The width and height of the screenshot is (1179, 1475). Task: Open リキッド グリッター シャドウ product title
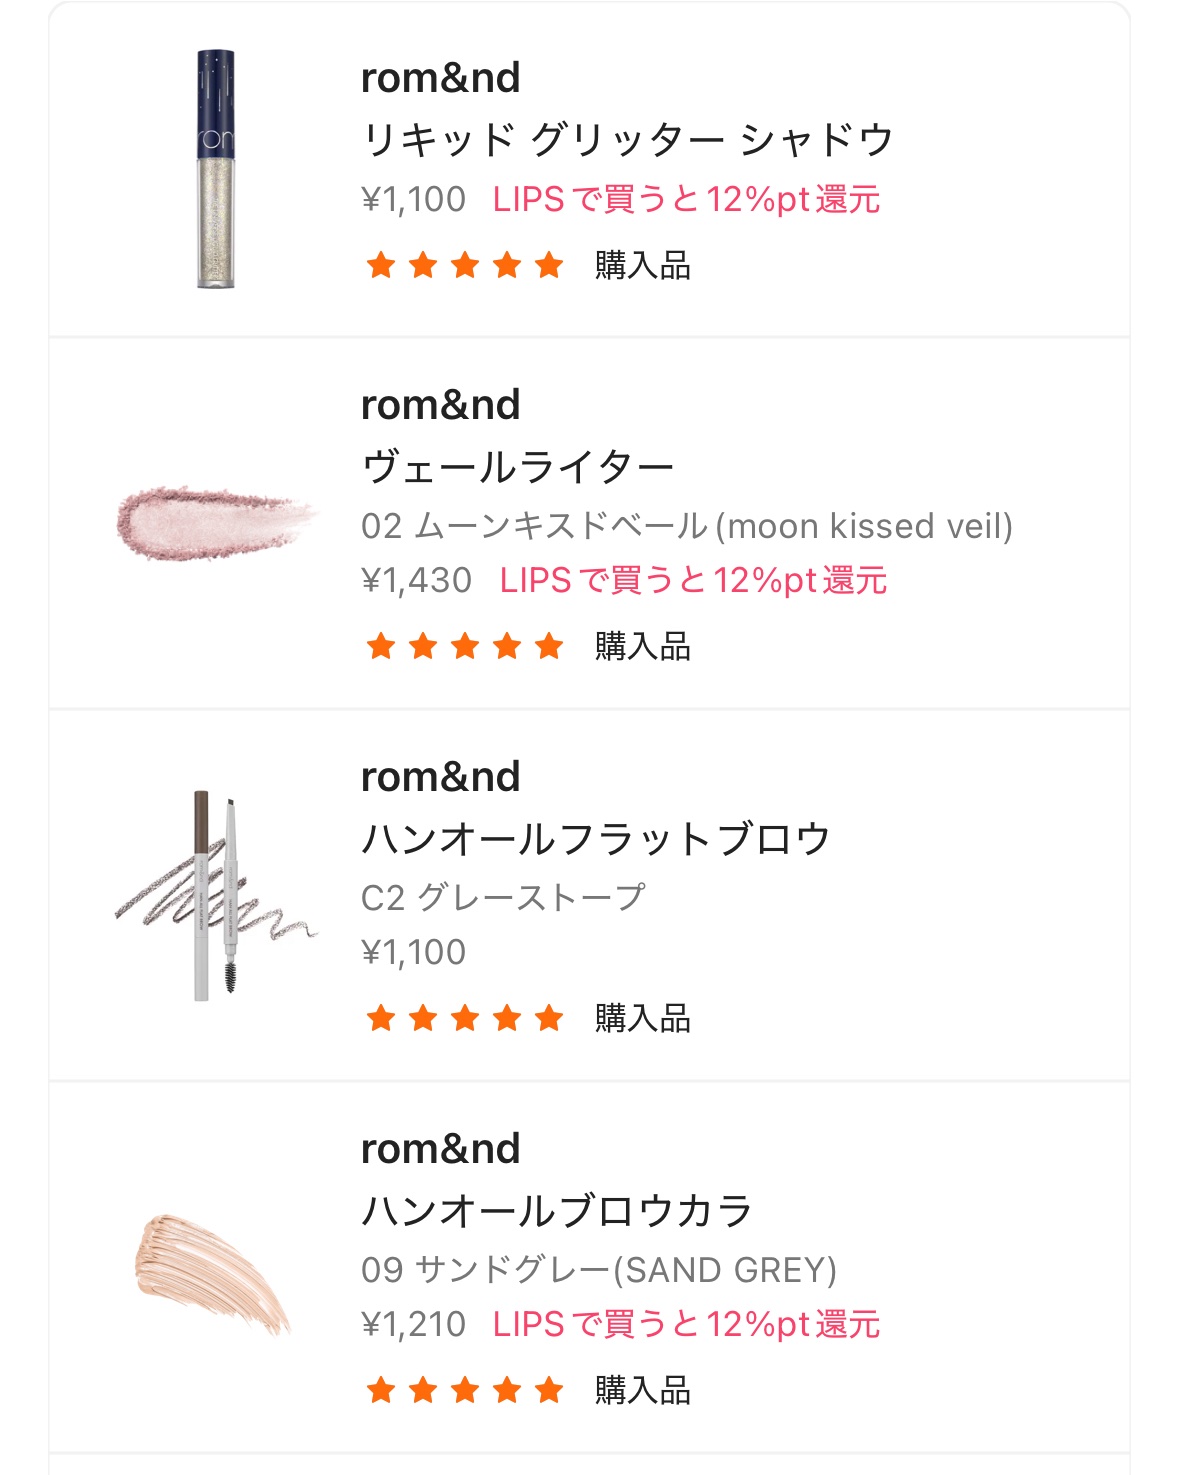(x=627, y=139)
